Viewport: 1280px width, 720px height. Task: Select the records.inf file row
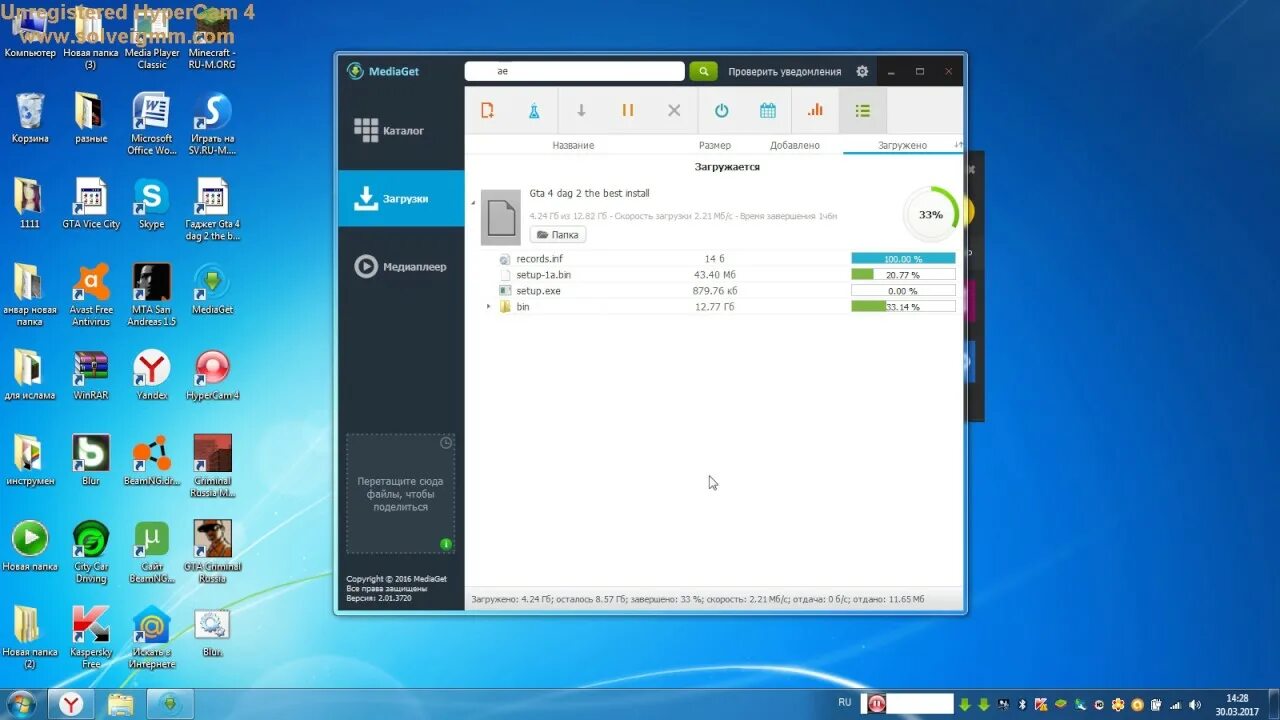coord(715,259)
